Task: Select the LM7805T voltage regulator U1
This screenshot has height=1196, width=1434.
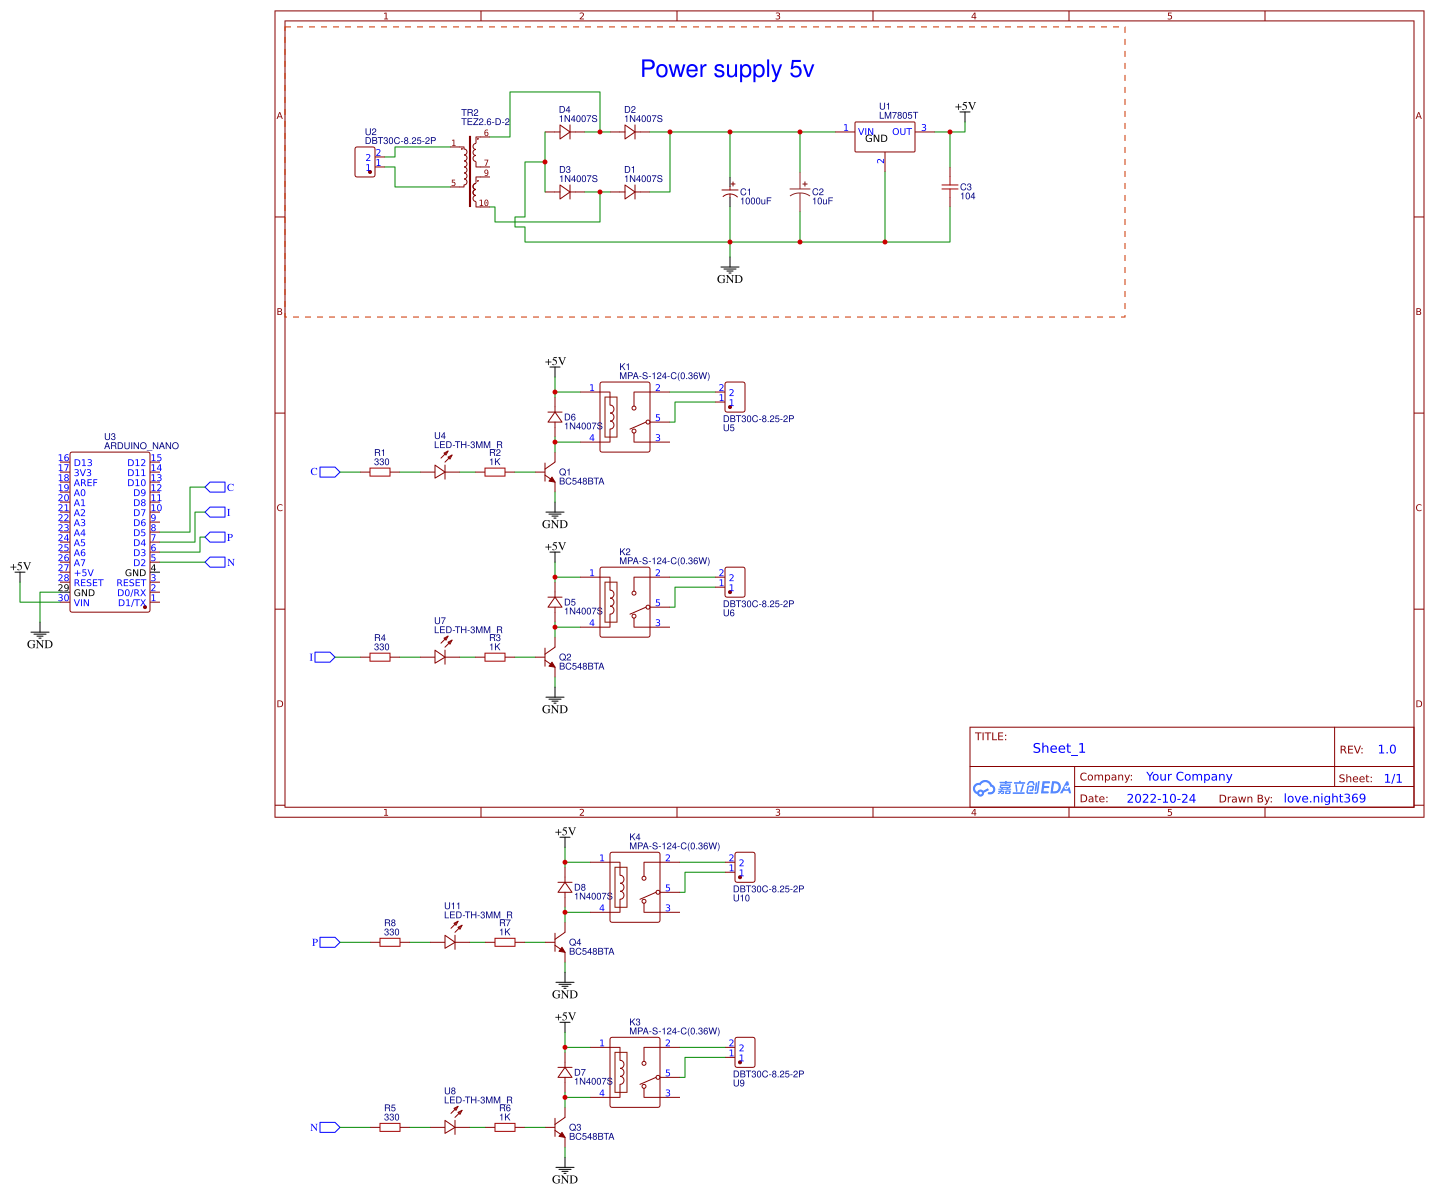Action: click(x=884, y=136)
